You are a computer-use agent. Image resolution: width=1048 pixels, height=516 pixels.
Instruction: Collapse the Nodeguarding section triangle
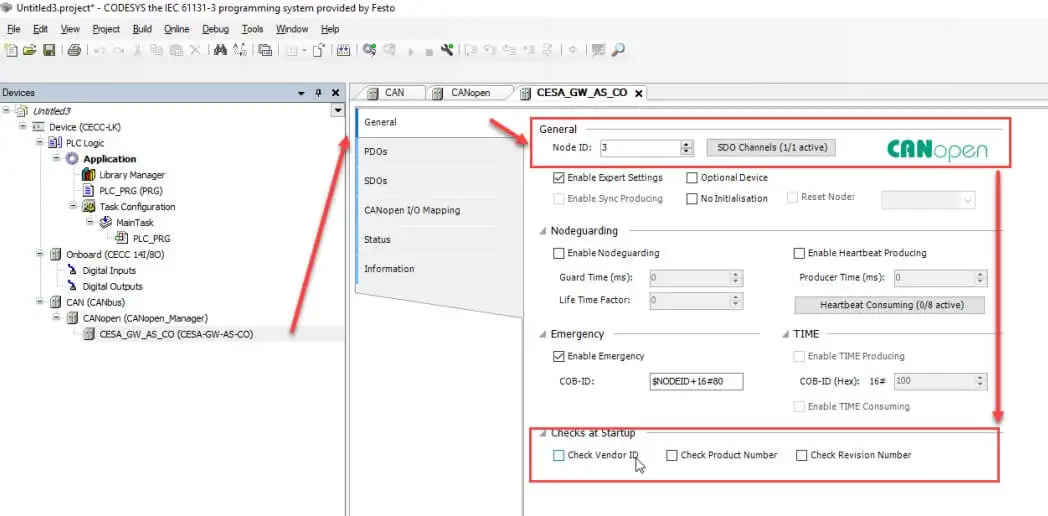tap(542, 231)
